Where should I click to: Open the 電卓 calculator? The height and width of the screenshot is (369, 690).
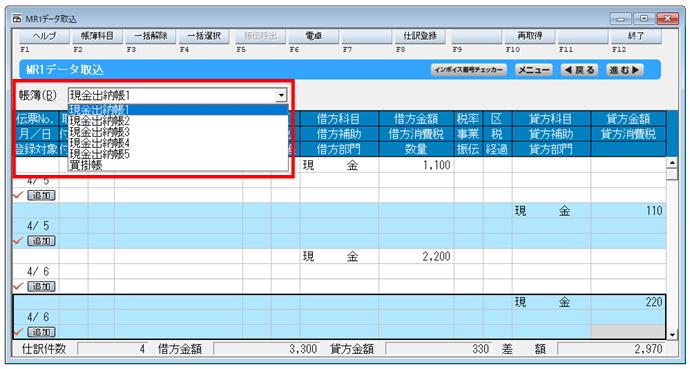pyautogui.click(x=313, y=37)
